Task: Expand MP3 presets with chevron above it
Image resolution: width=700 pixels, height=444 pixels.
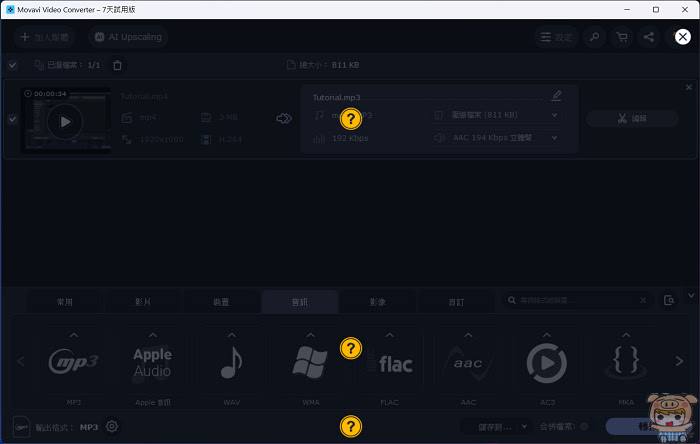Action: (74, 335)
